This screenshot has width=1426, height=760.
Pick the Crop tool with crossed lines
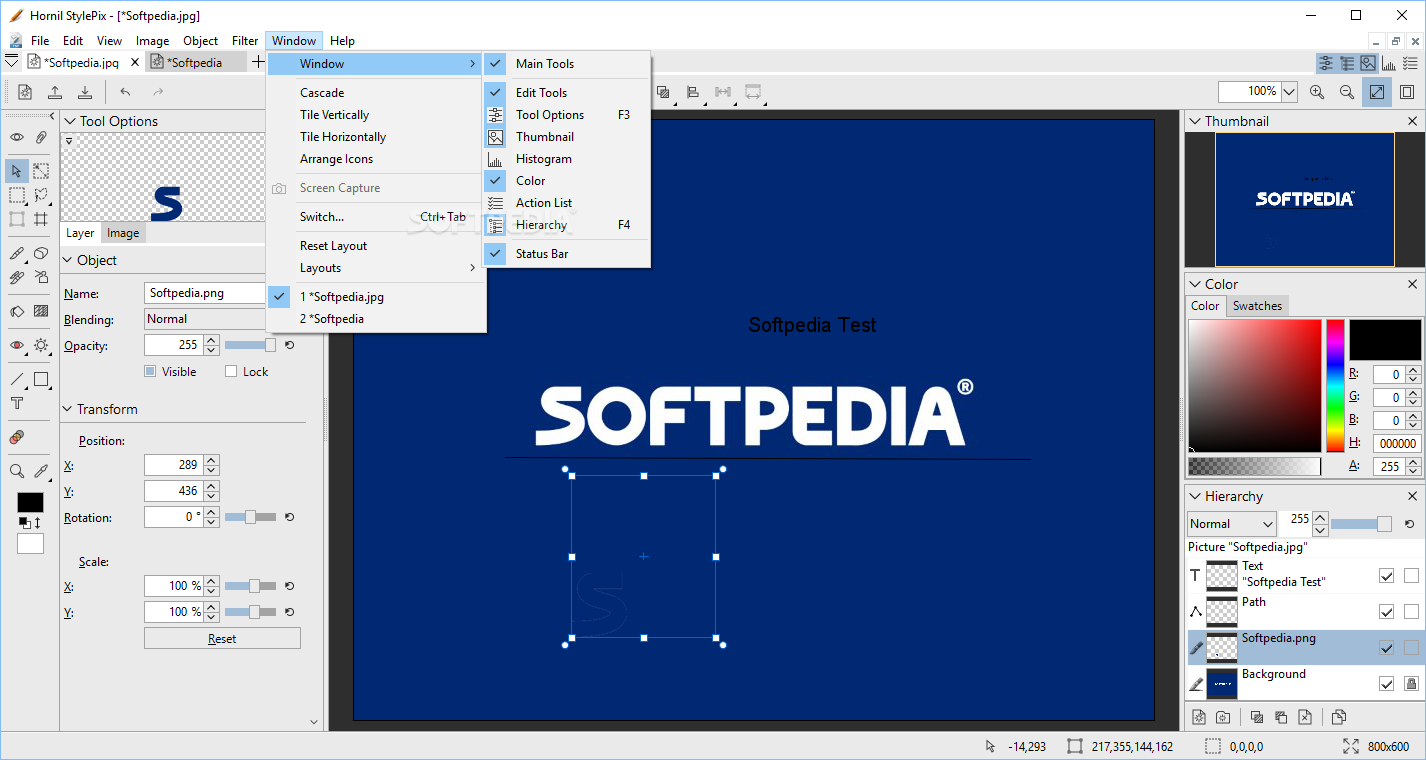pos(41,219)
